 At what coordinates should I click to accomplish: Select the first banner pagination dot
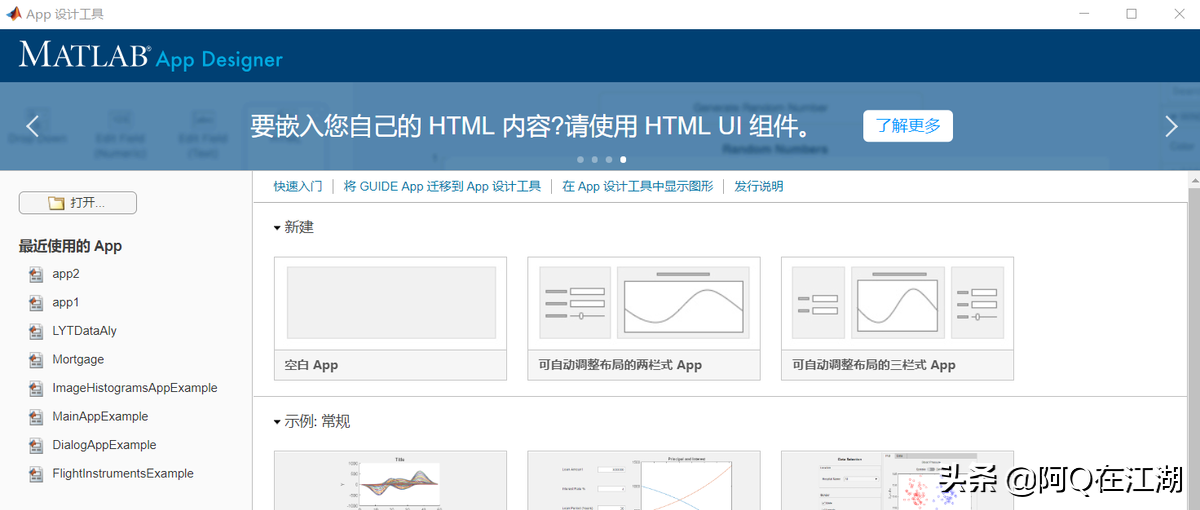(580, 159)
